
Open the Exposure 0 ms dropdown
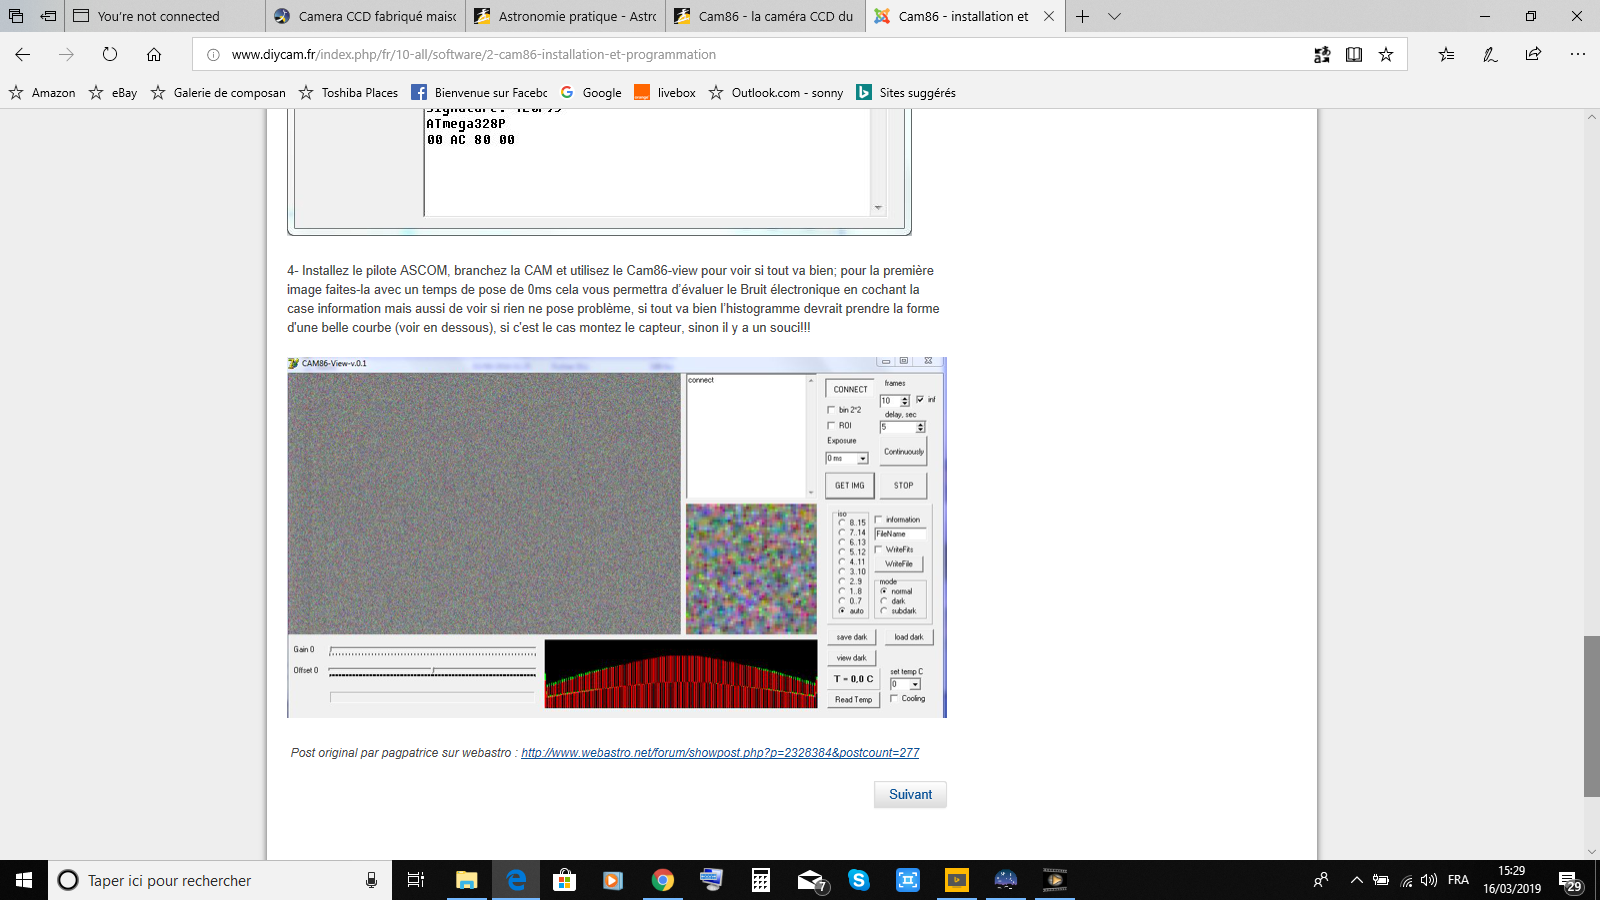[x=862, y=459]
